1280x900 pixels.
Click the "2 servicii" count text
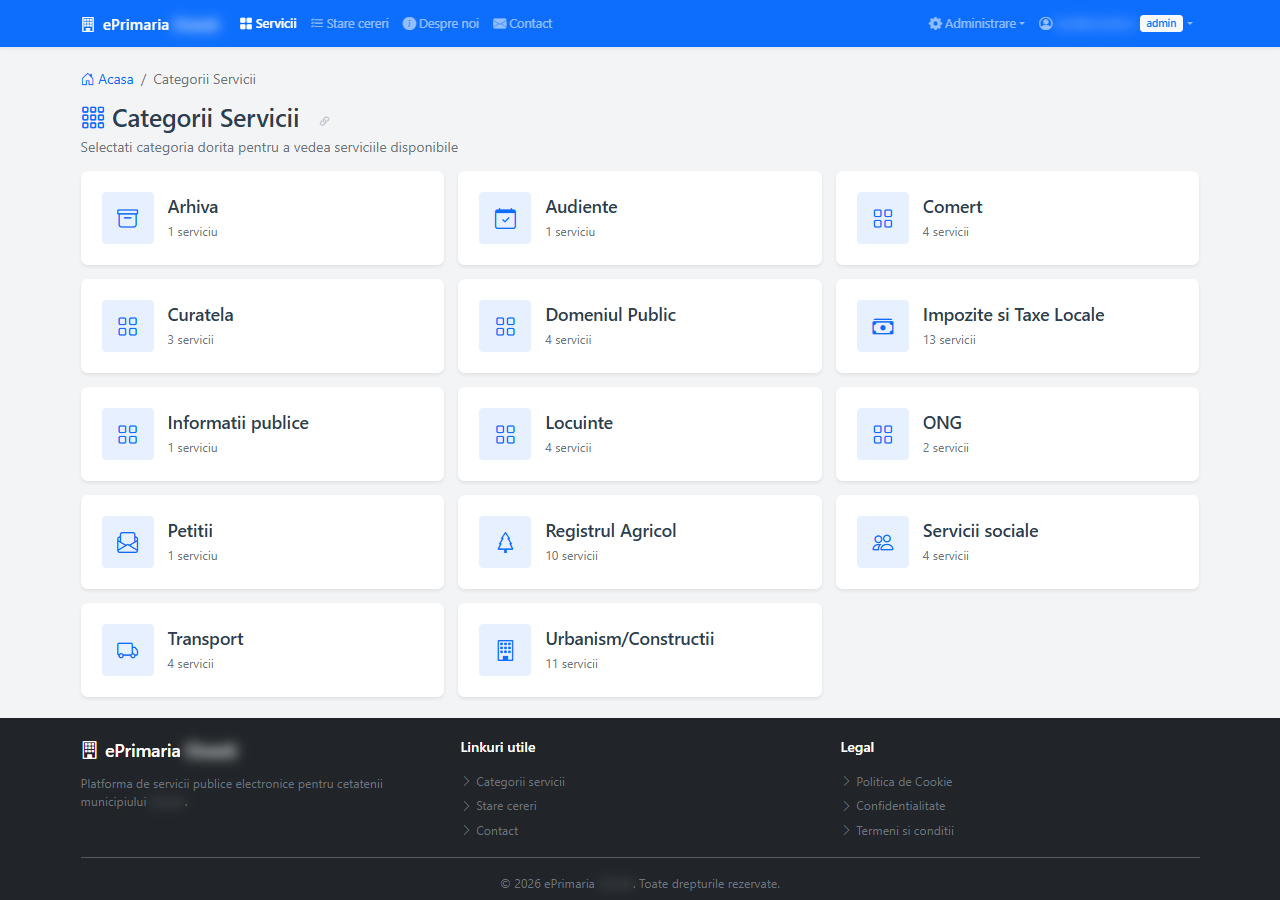(x=946, y=448)
